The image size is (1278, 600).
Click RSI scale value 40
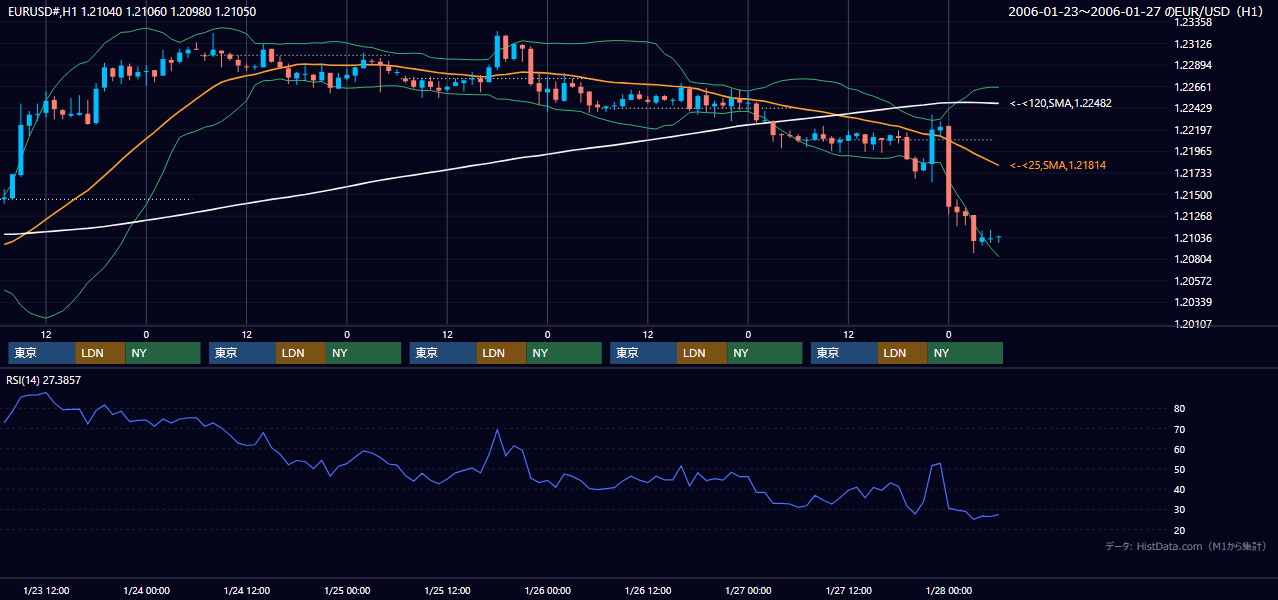point(1180,490)
